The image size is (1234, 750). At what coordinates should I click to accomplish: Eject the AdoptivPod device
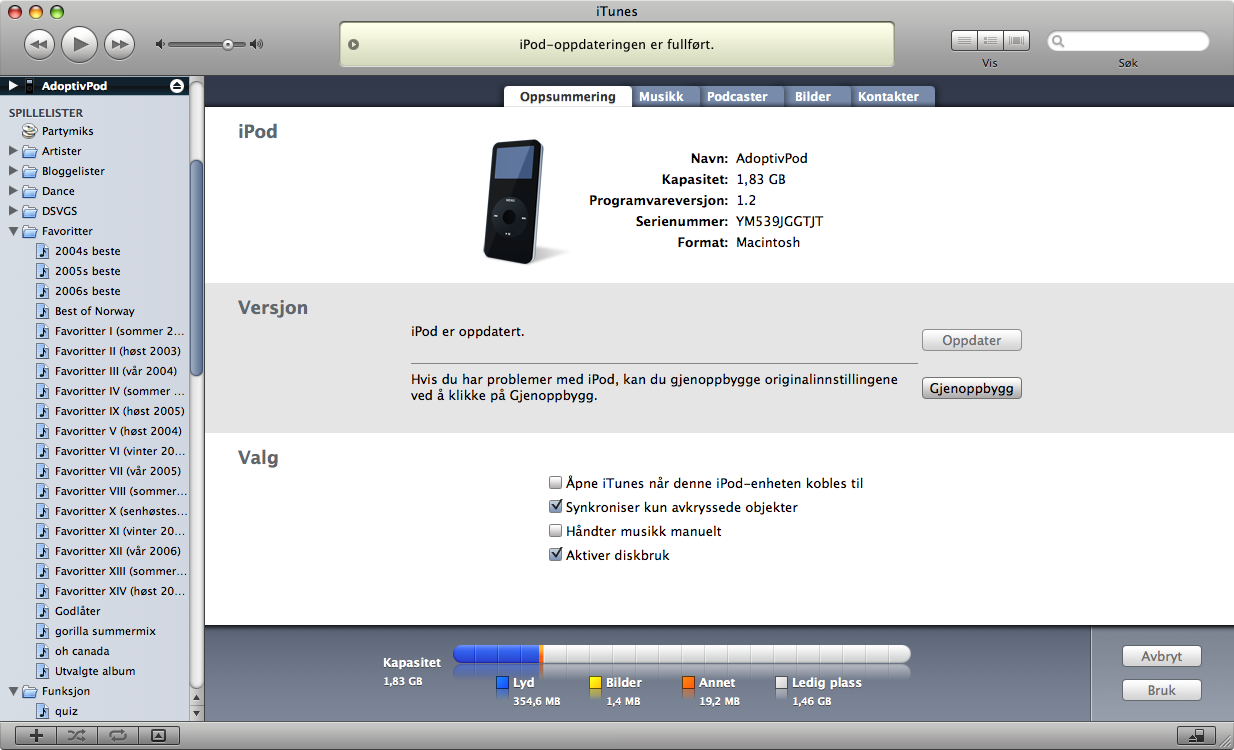coord(176,86)
